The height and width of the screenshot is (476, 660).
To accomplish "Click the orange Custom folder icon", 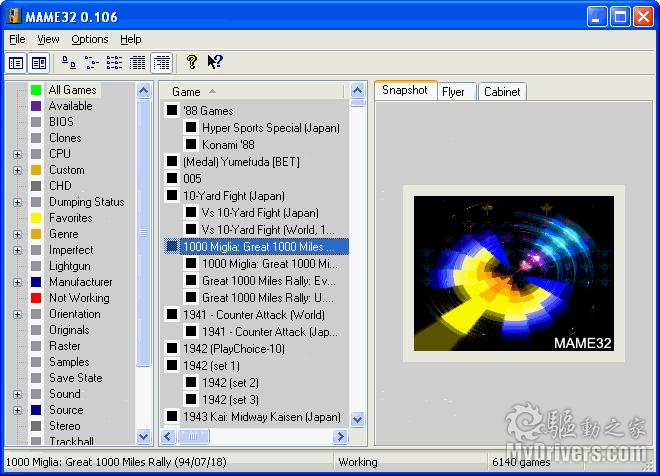I will 36,170.
